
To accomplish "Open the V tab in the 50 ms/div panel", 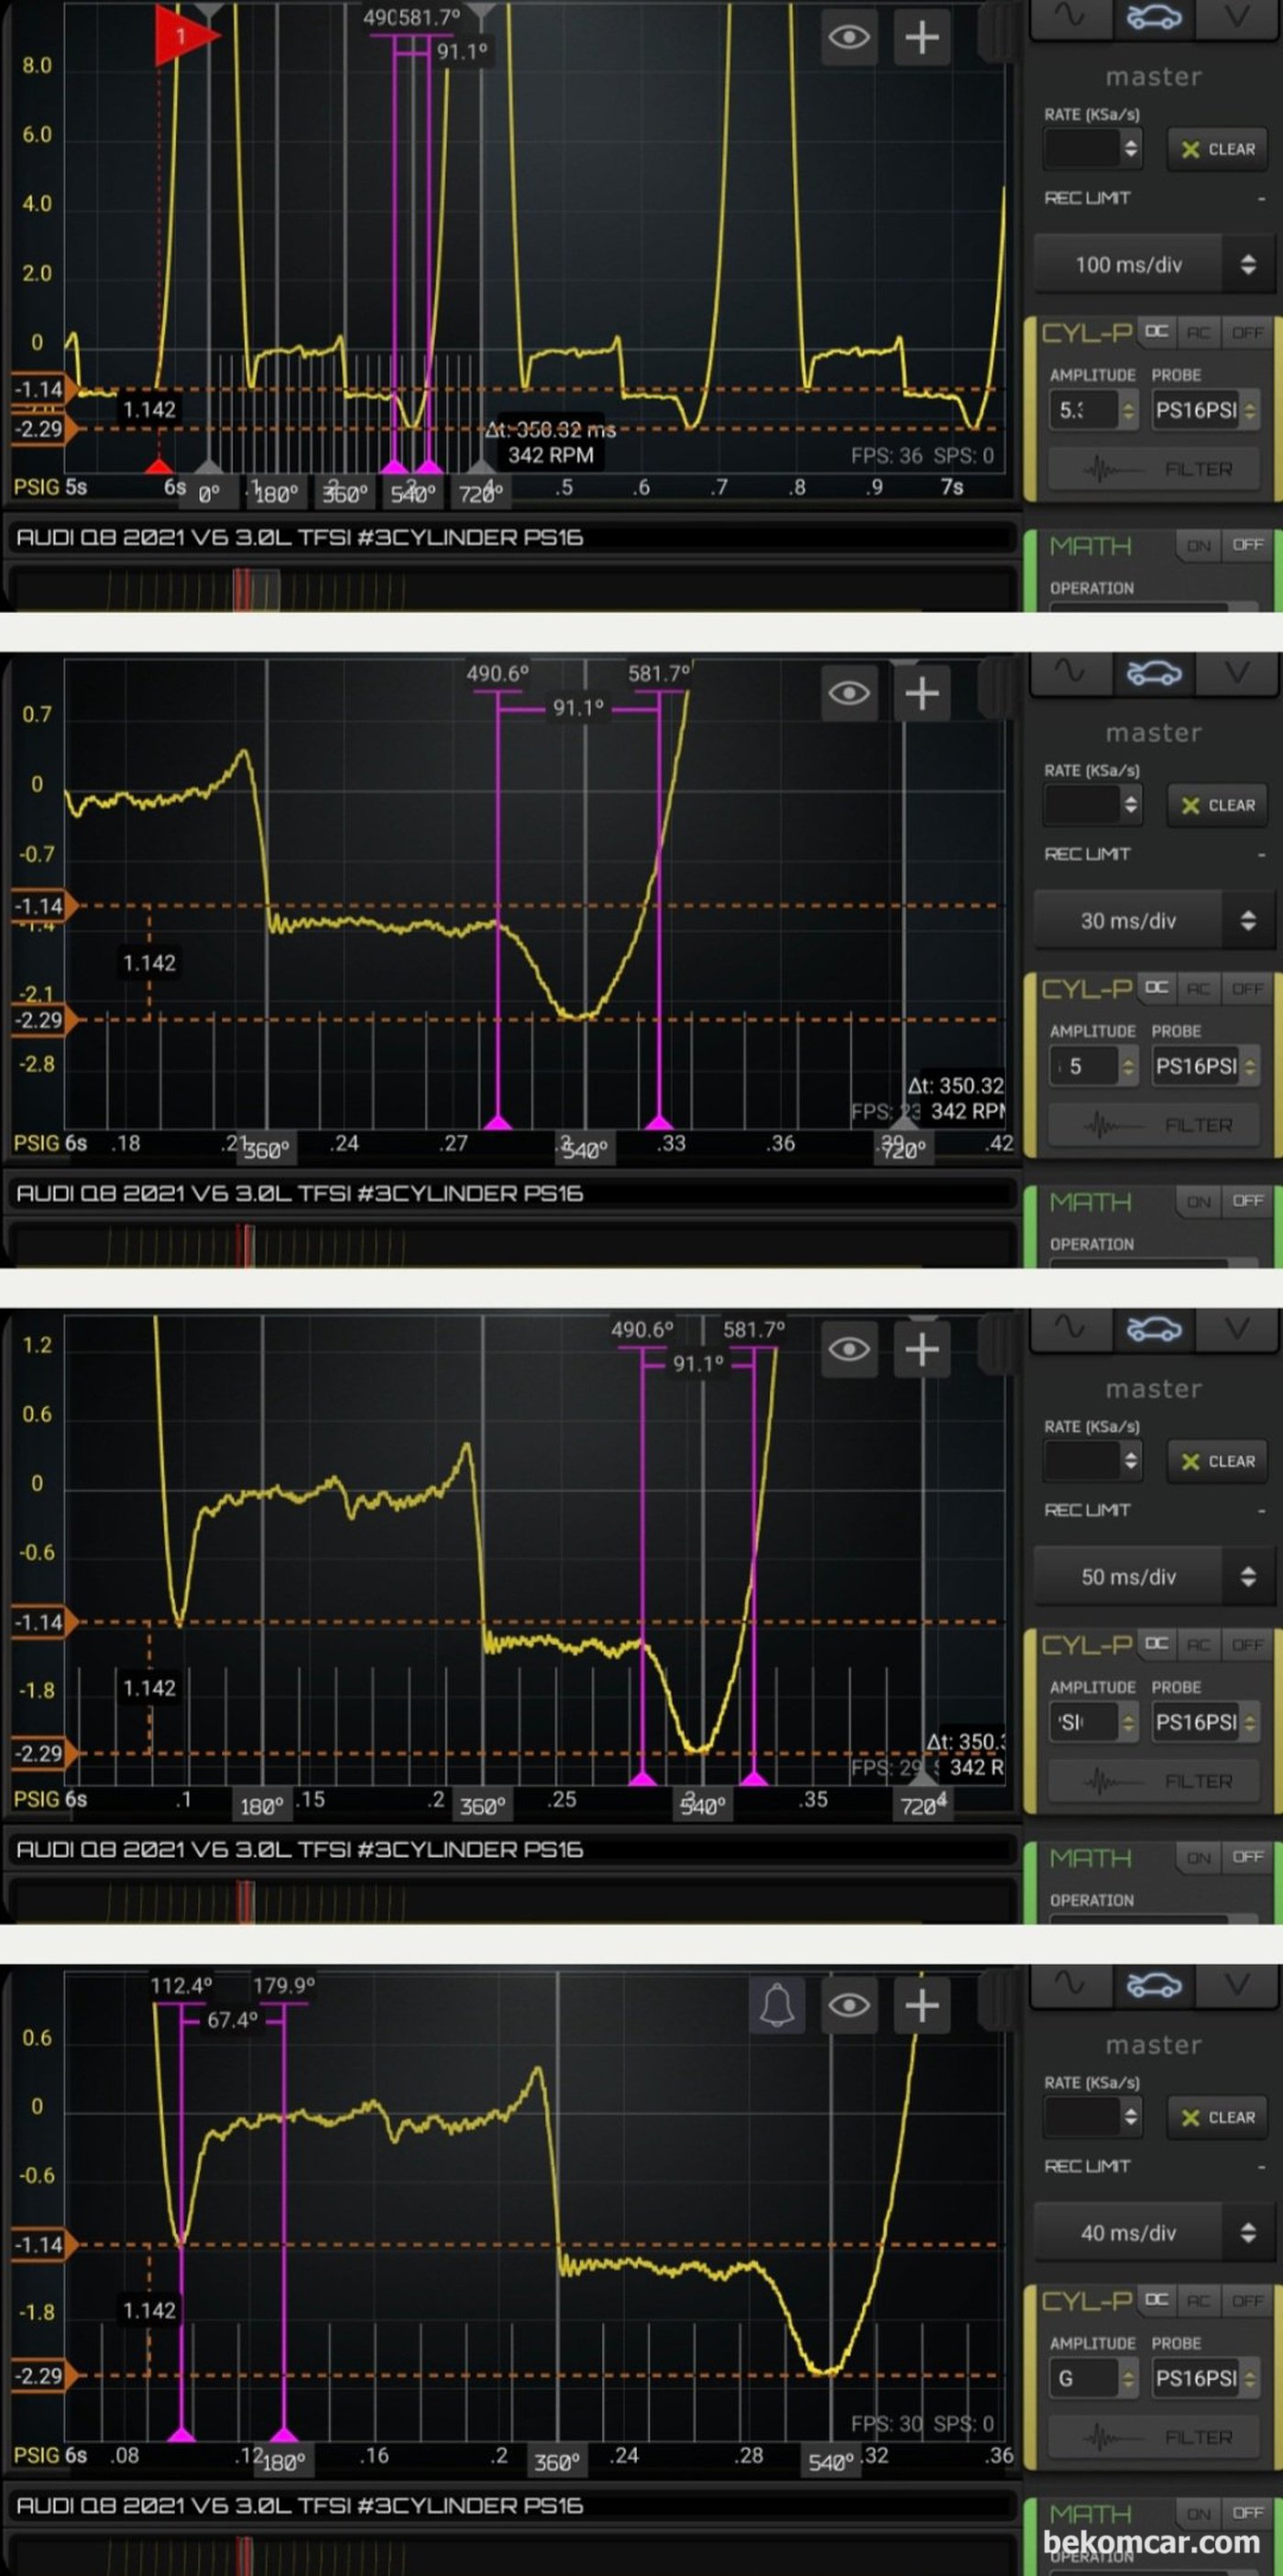I will (1237, 1329).
